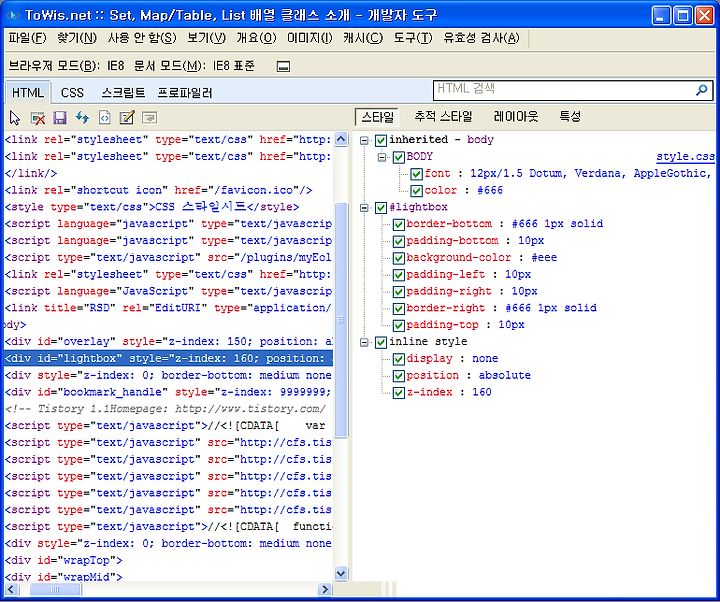Toggle inline style group checkbox
This screenshot has height=602, width=720.
click(381, 343)
